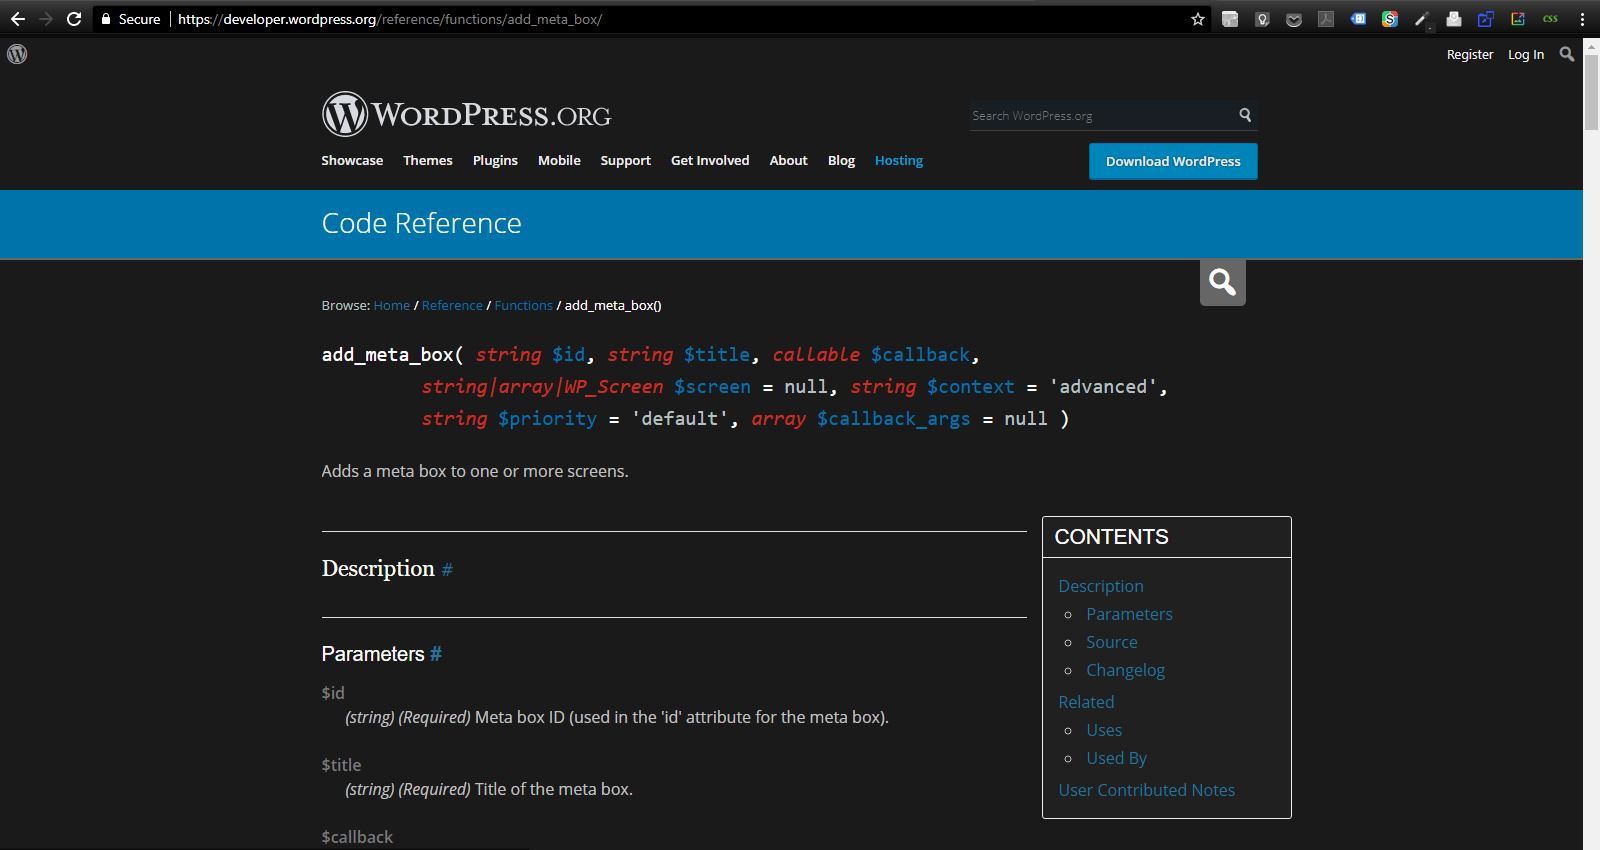Open the Mobile menu item
The image size is (1600, 850).
[559, 160]
